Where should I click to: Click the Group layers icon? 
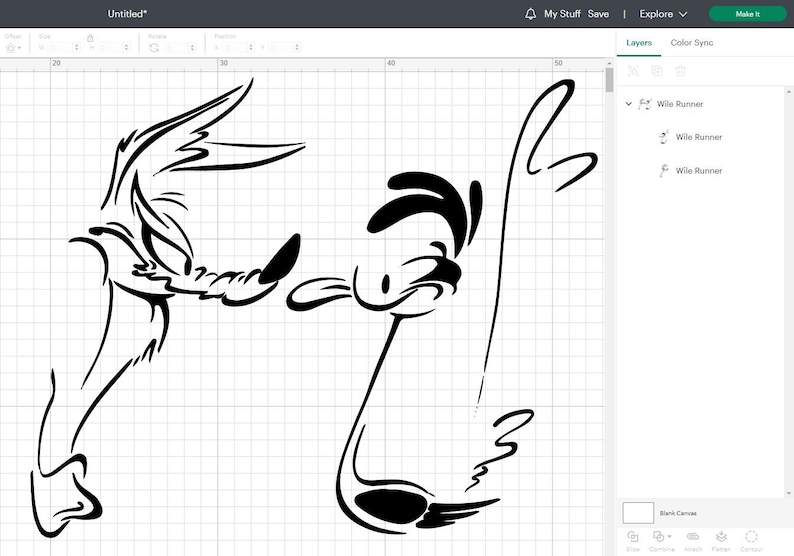[633, 71]
